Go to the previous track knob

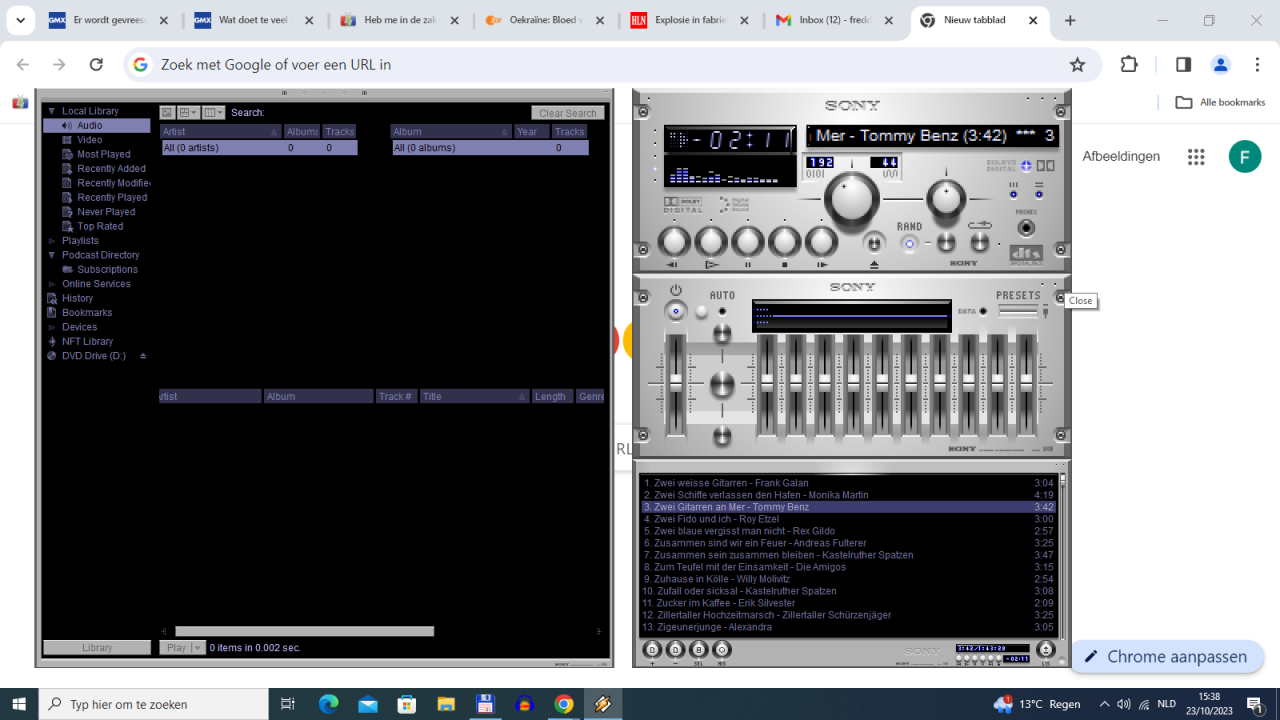click(674, 242)
